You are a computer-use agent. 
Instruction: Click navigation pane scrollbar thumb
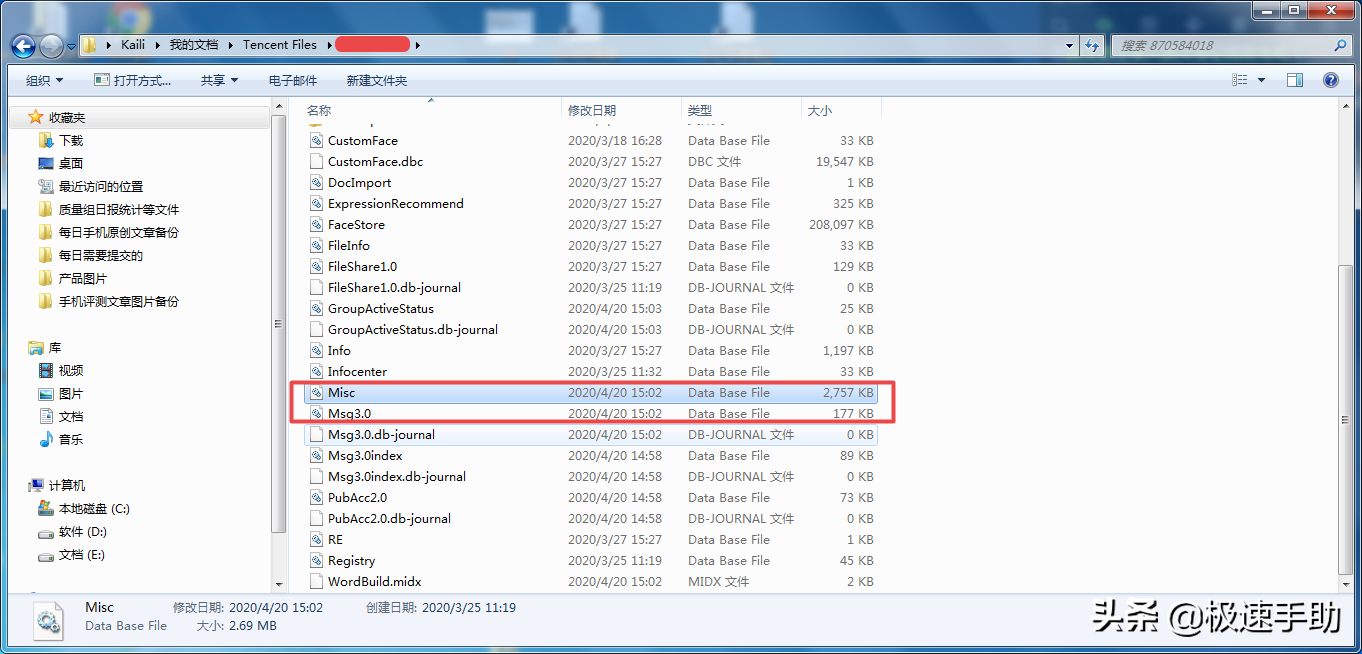(x=279, y=323)
